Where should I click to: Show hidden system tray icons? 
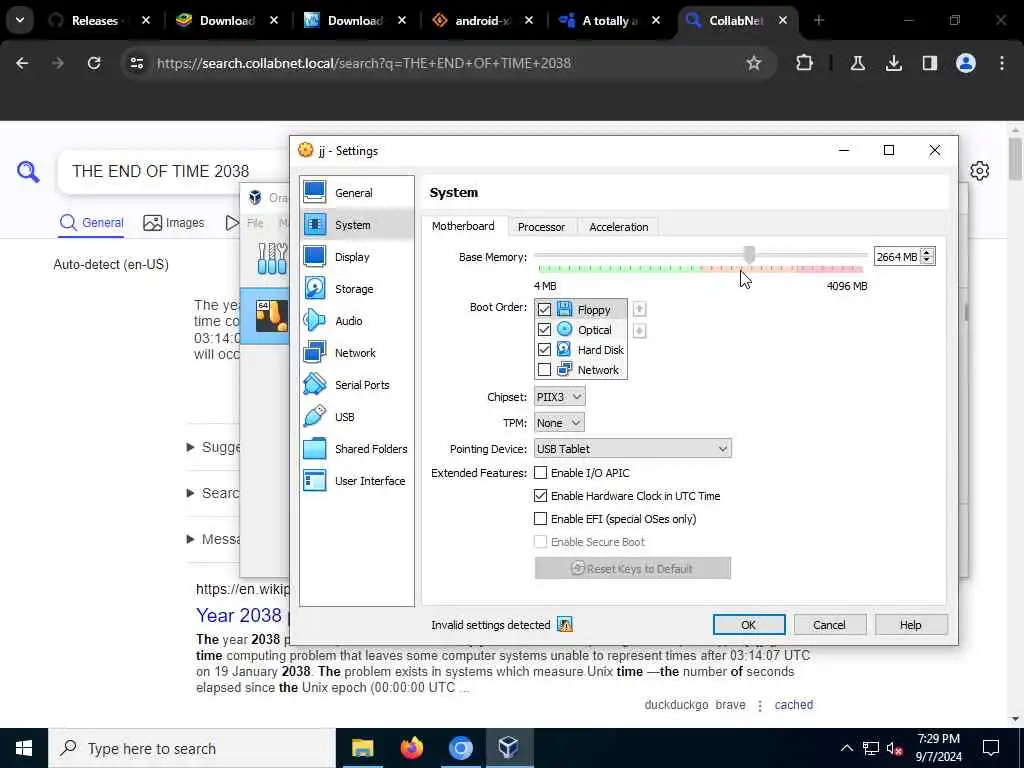(846, 748)
